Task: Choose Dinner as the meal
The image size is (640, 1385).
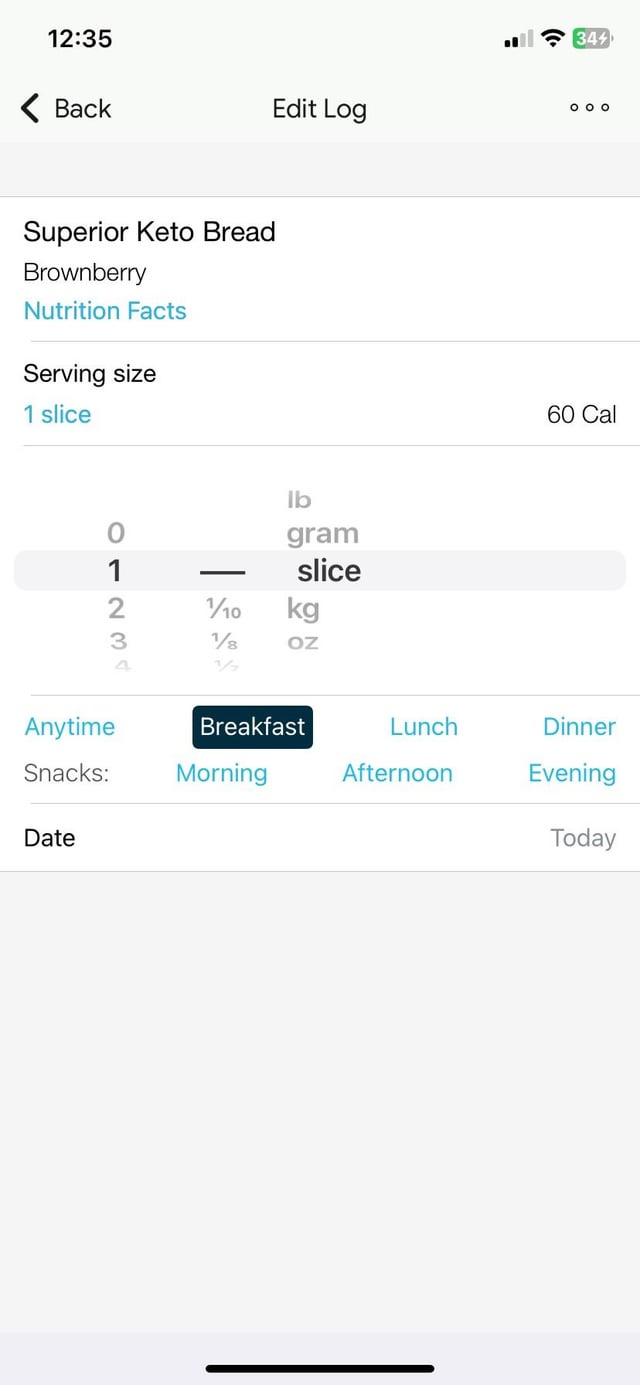Action: tap(579, 727)
